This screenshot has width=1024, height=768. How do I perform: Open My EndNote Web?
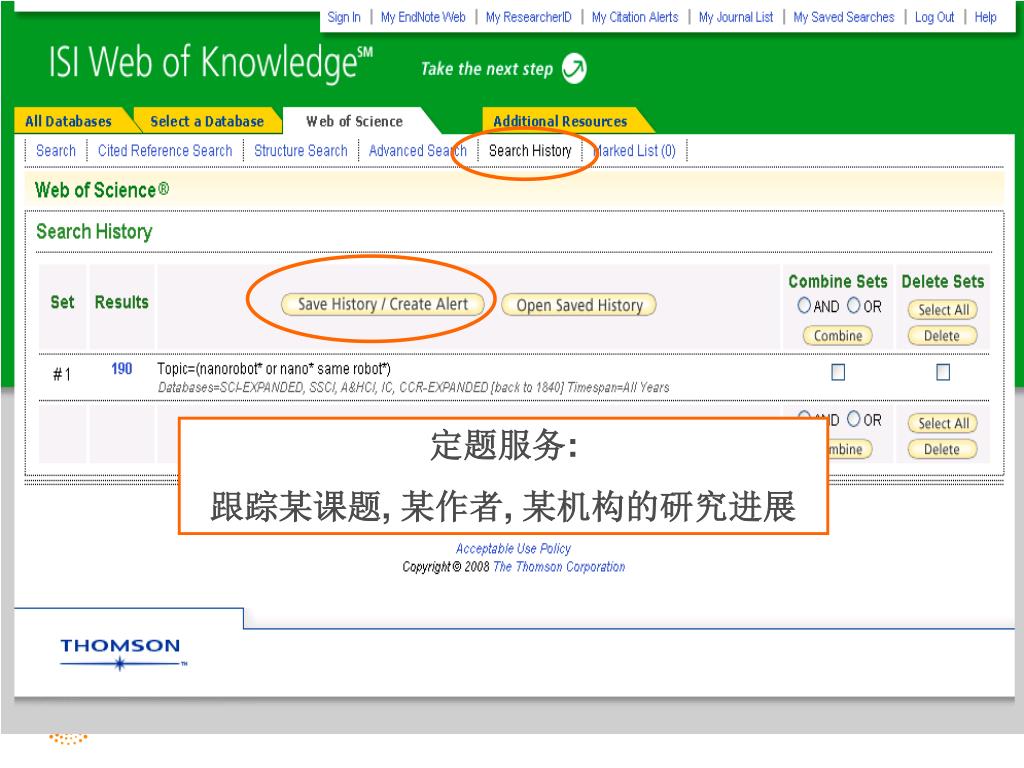[x=423, y=17]
